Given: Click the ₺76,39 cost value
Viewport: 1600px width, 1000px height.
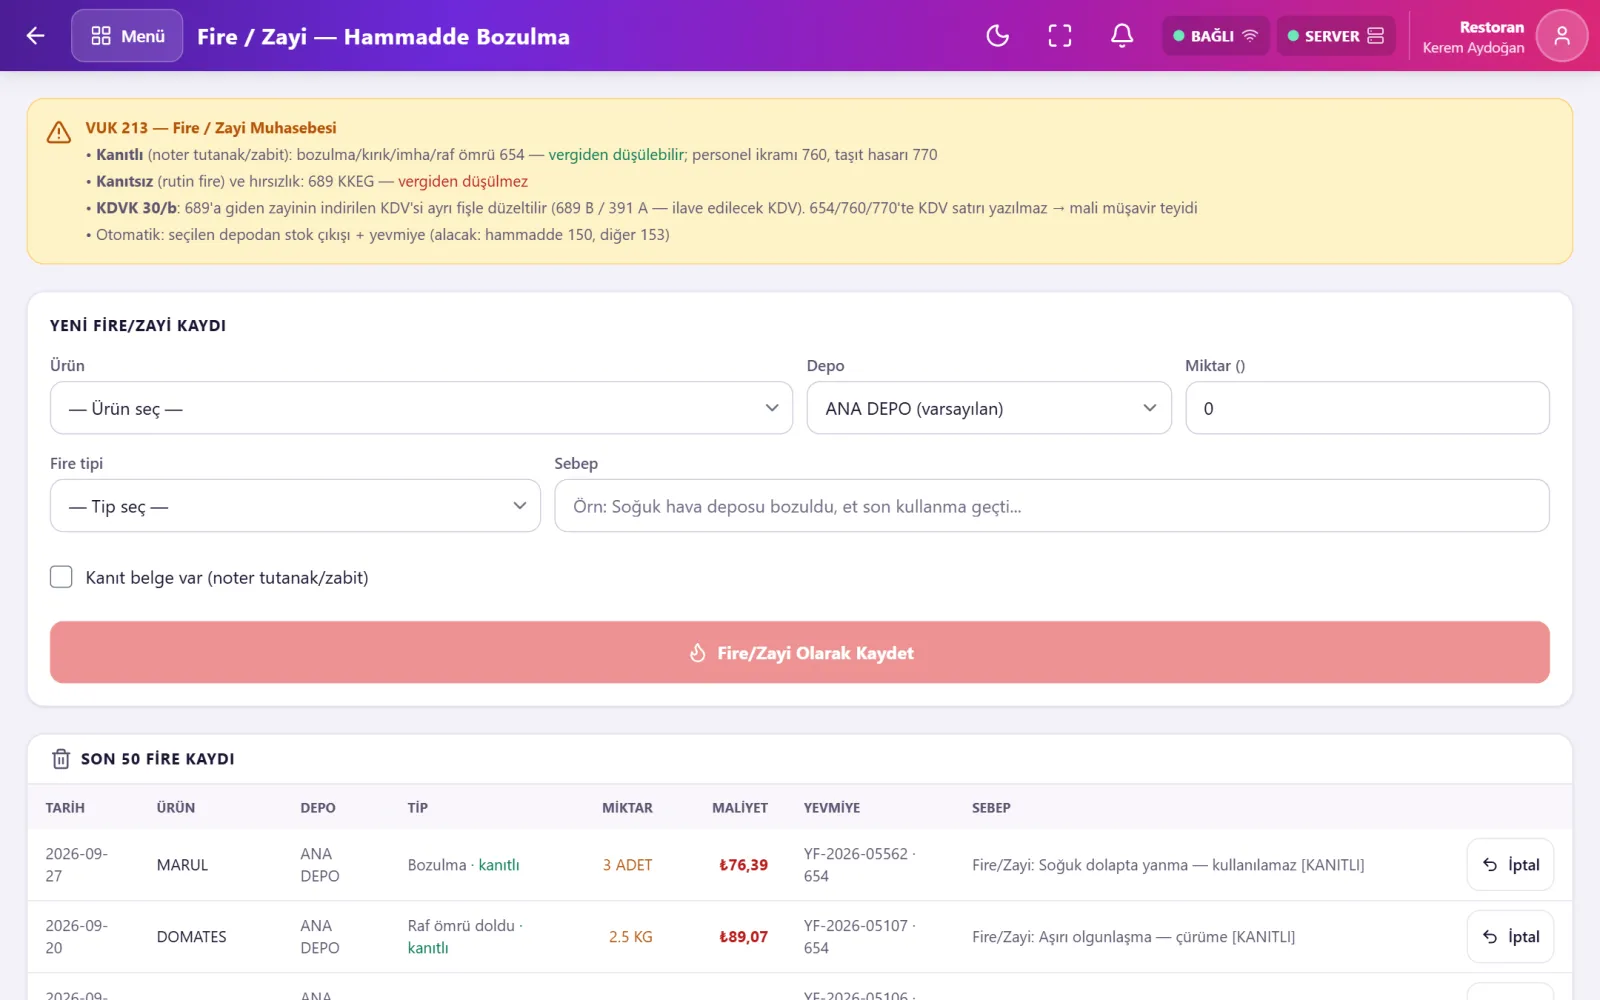Looking at the screenshot, I should tap(743, 865).
